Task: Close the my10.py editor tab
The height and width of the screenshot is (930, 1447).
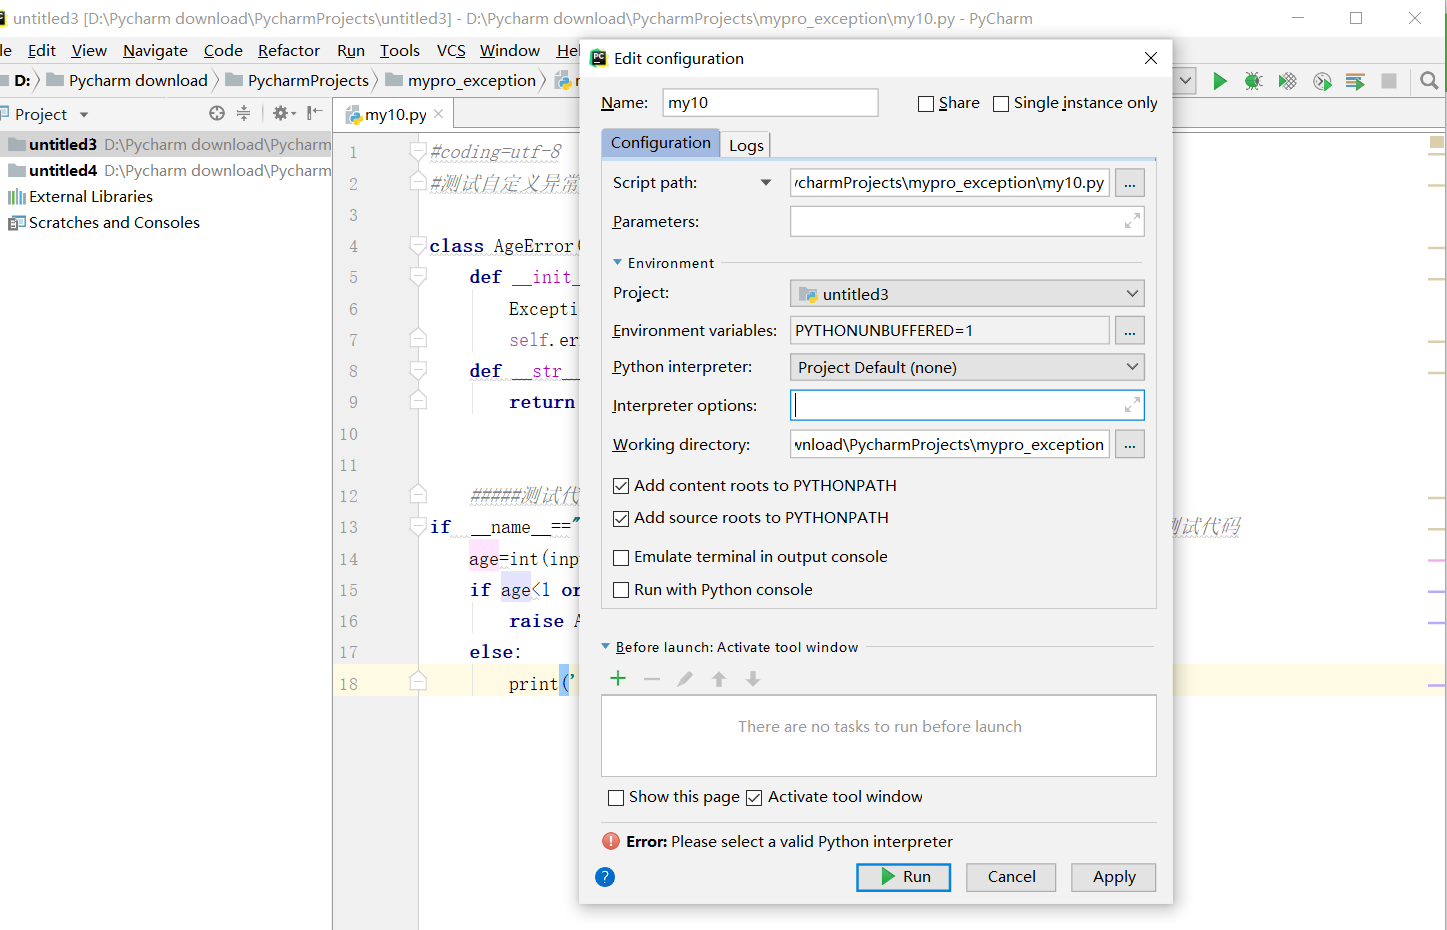Action: coord(438,114)
